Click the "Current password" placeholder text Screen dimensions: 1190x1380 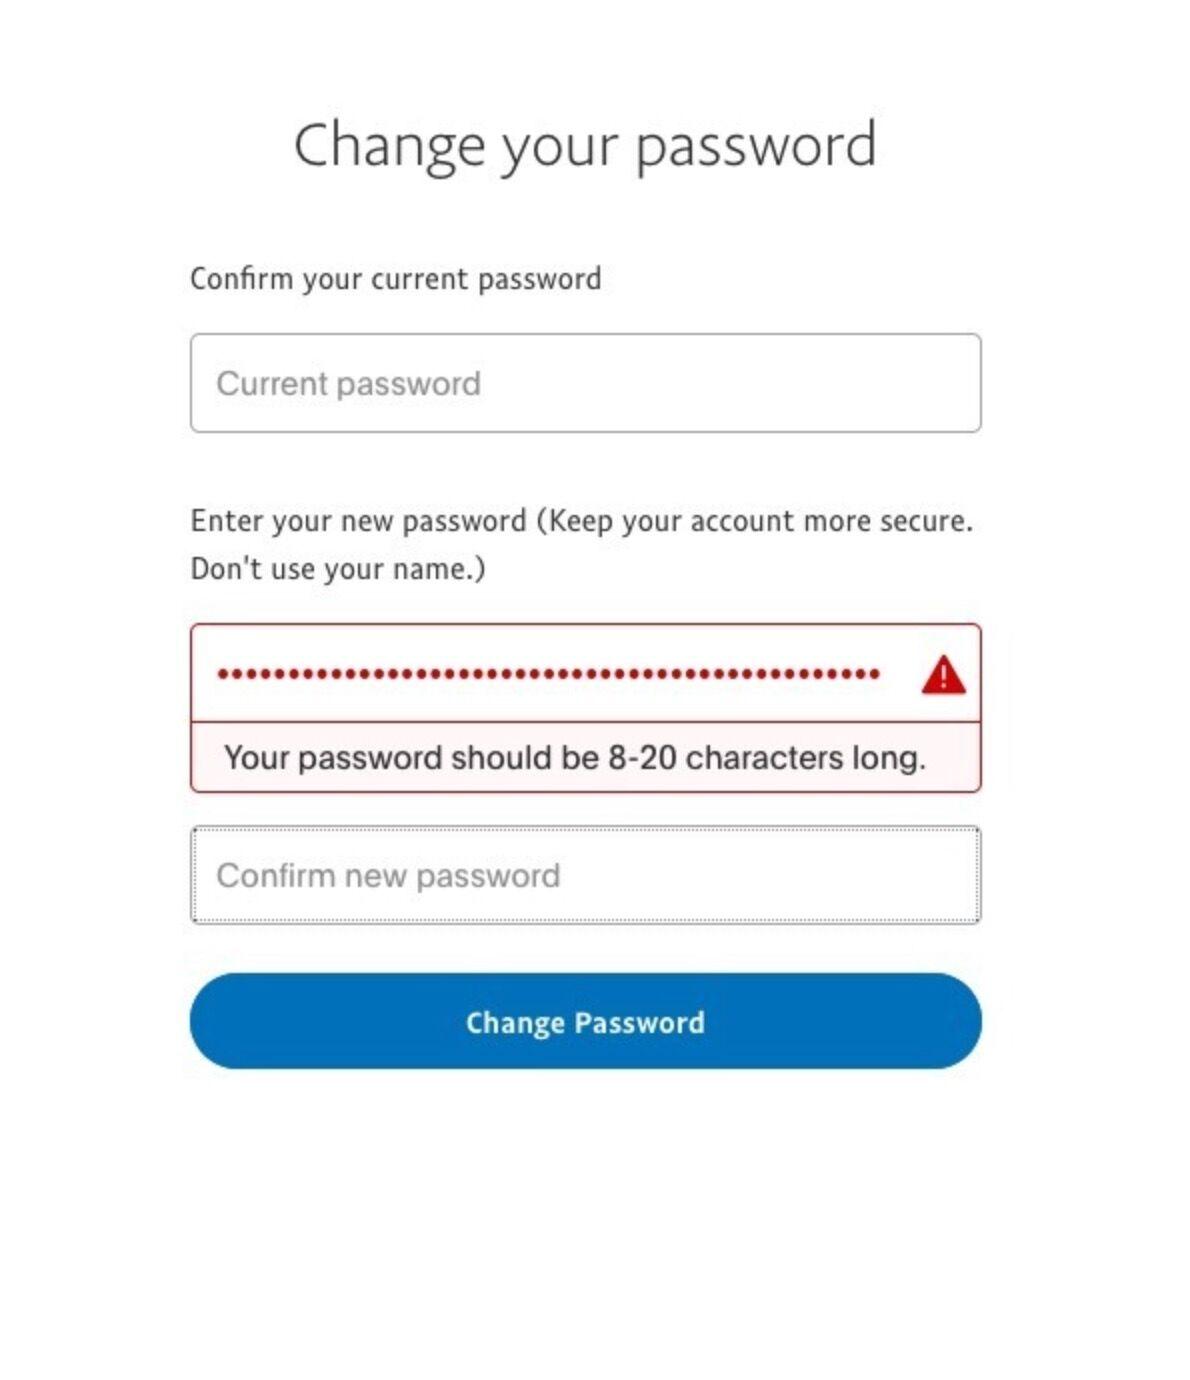(348, 384)
